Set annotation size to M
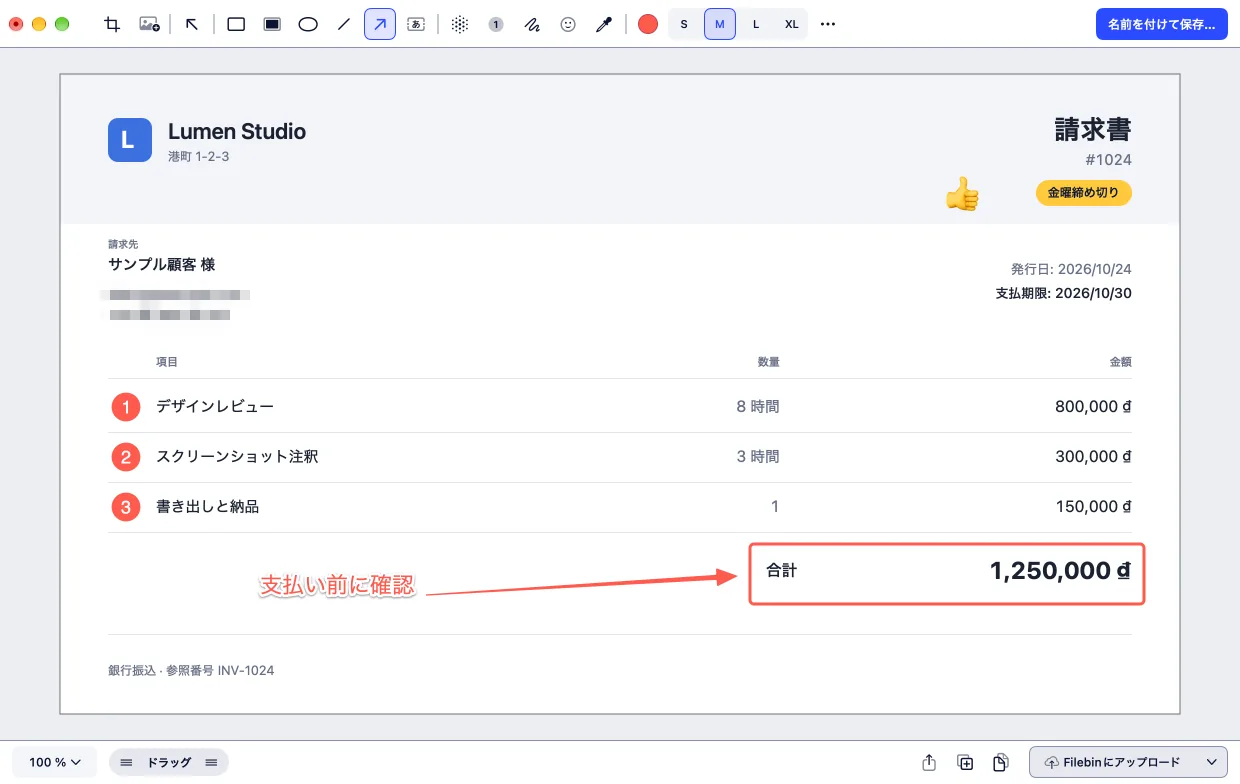The image size is (1240, 784). (x=720, y=24)
